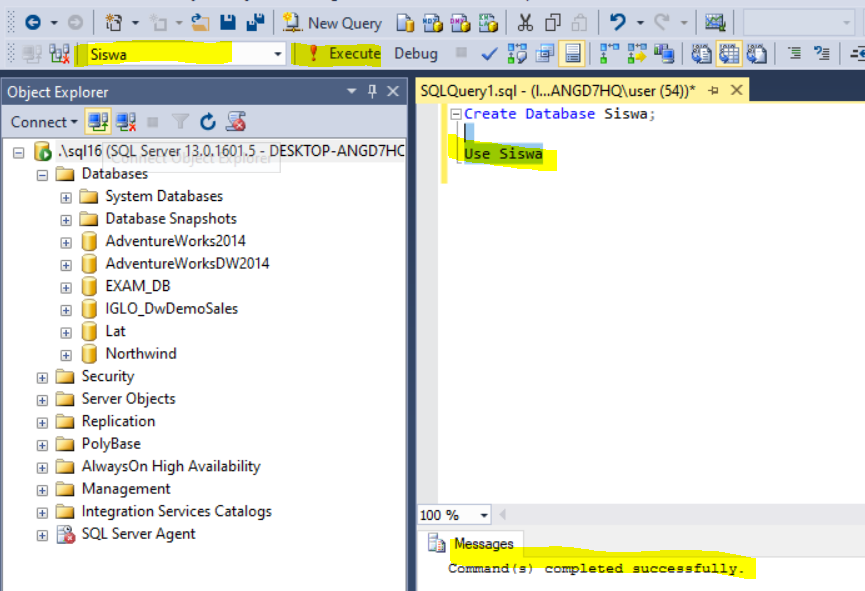Click the Parse checkmark icon
The height and width of the screenshot is (591, 865).
[489, 54]
